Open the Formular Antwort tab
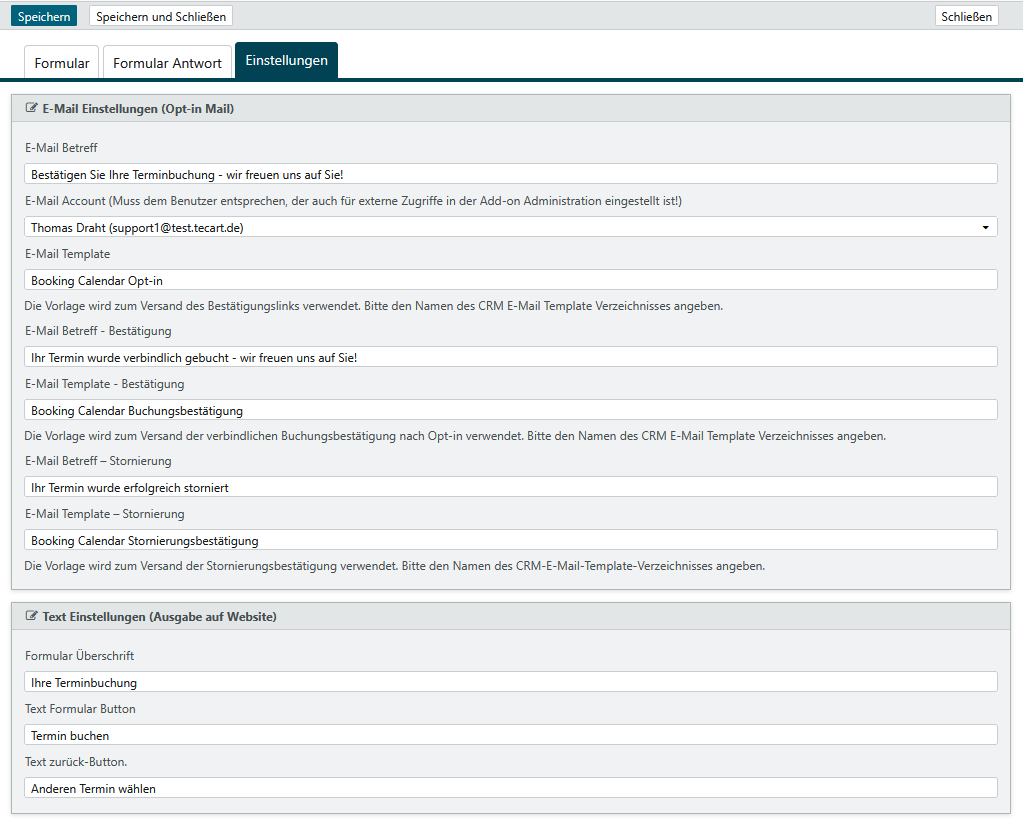This screenshot has height=828, width=1023. click(x=167, y=63)
